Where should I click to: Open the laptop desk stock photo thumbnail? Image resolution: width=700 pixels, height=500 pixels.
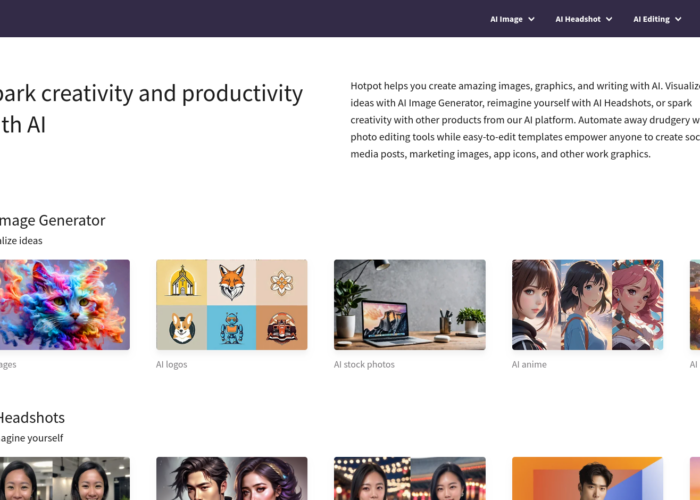coord(410,304)
